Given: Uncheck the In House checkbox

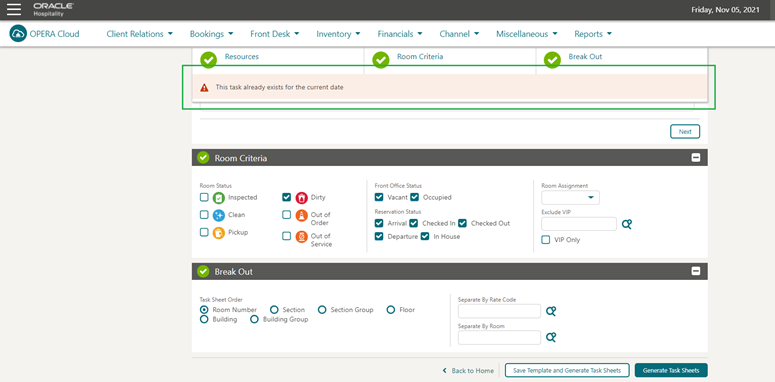Looking at the screenshot, I should pos(425,236).
